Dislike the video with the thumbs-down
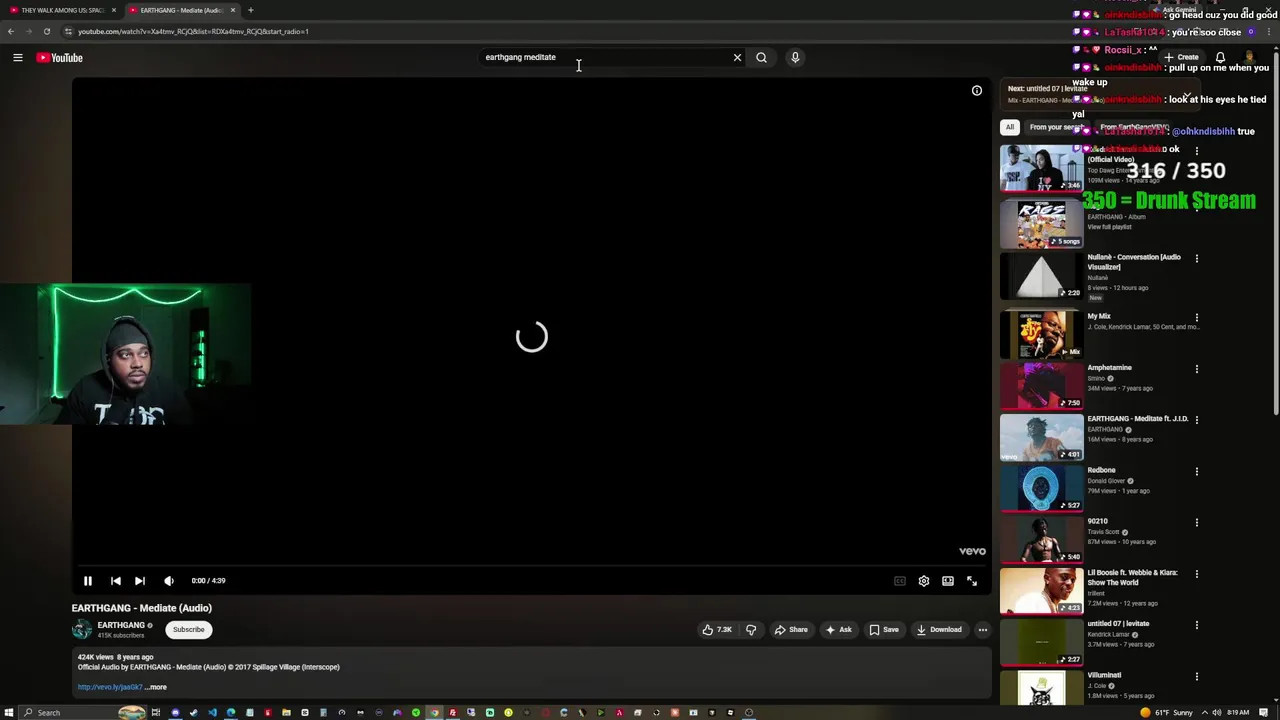The height and width of the screenshot is (720, 1280). pyautogui.click(x=751, y=629)
